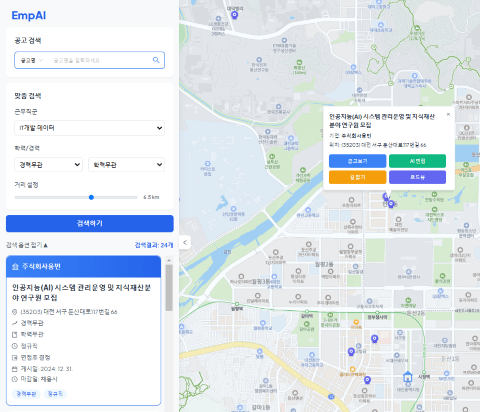Viewport: 480px width, 412px height.
Task: Click the popup job title text
Action: (x=382, y=121)
